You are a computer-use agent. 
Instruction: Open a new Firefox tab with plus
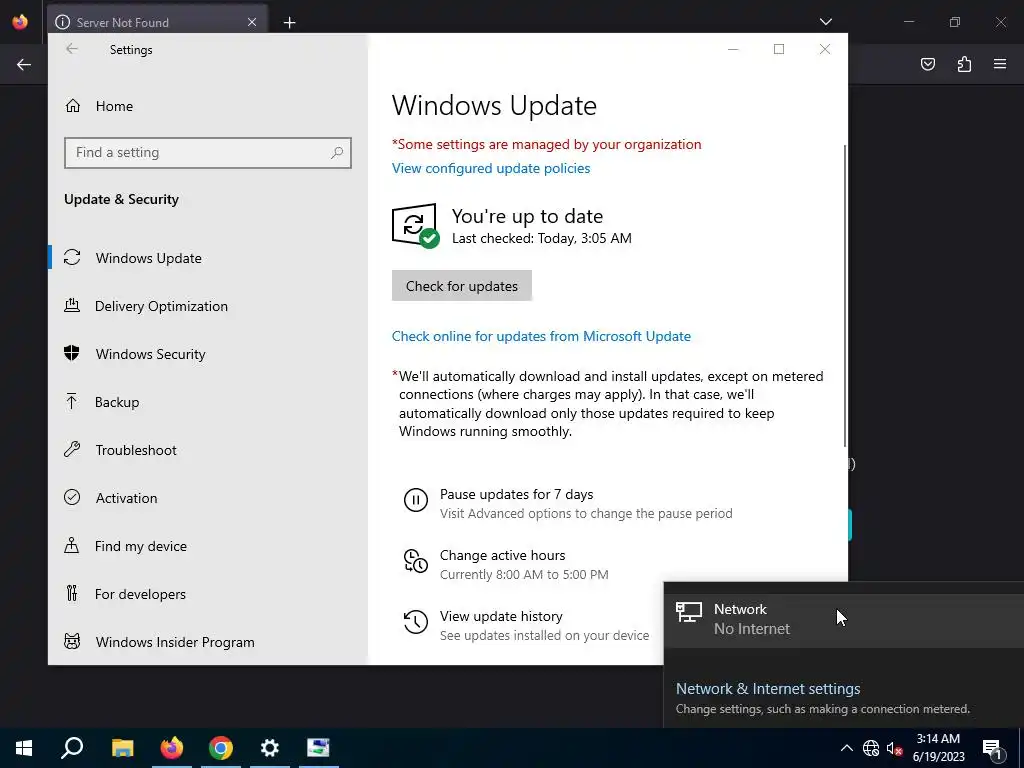coord(289,23)
